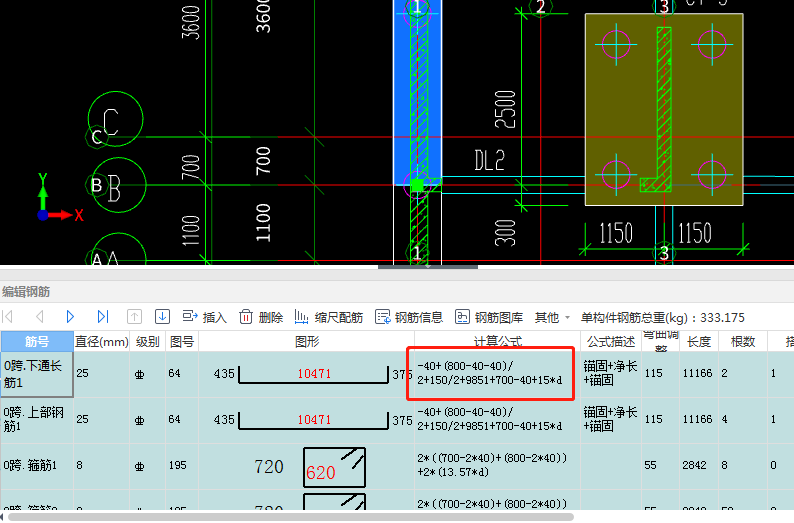Select the 公式描述 column header
The width and height of the screenshot is (794, 523).
click(x=611, y=342)
